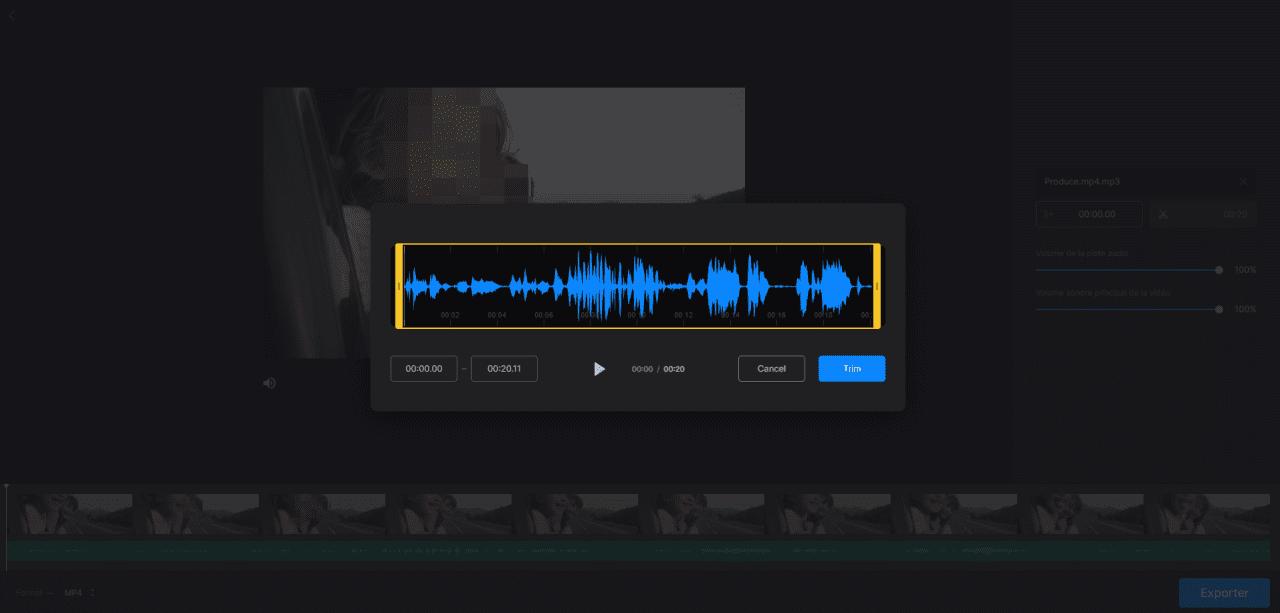
Task: Cancel the audio trim dialog
Action: click(x=771, y=368)
